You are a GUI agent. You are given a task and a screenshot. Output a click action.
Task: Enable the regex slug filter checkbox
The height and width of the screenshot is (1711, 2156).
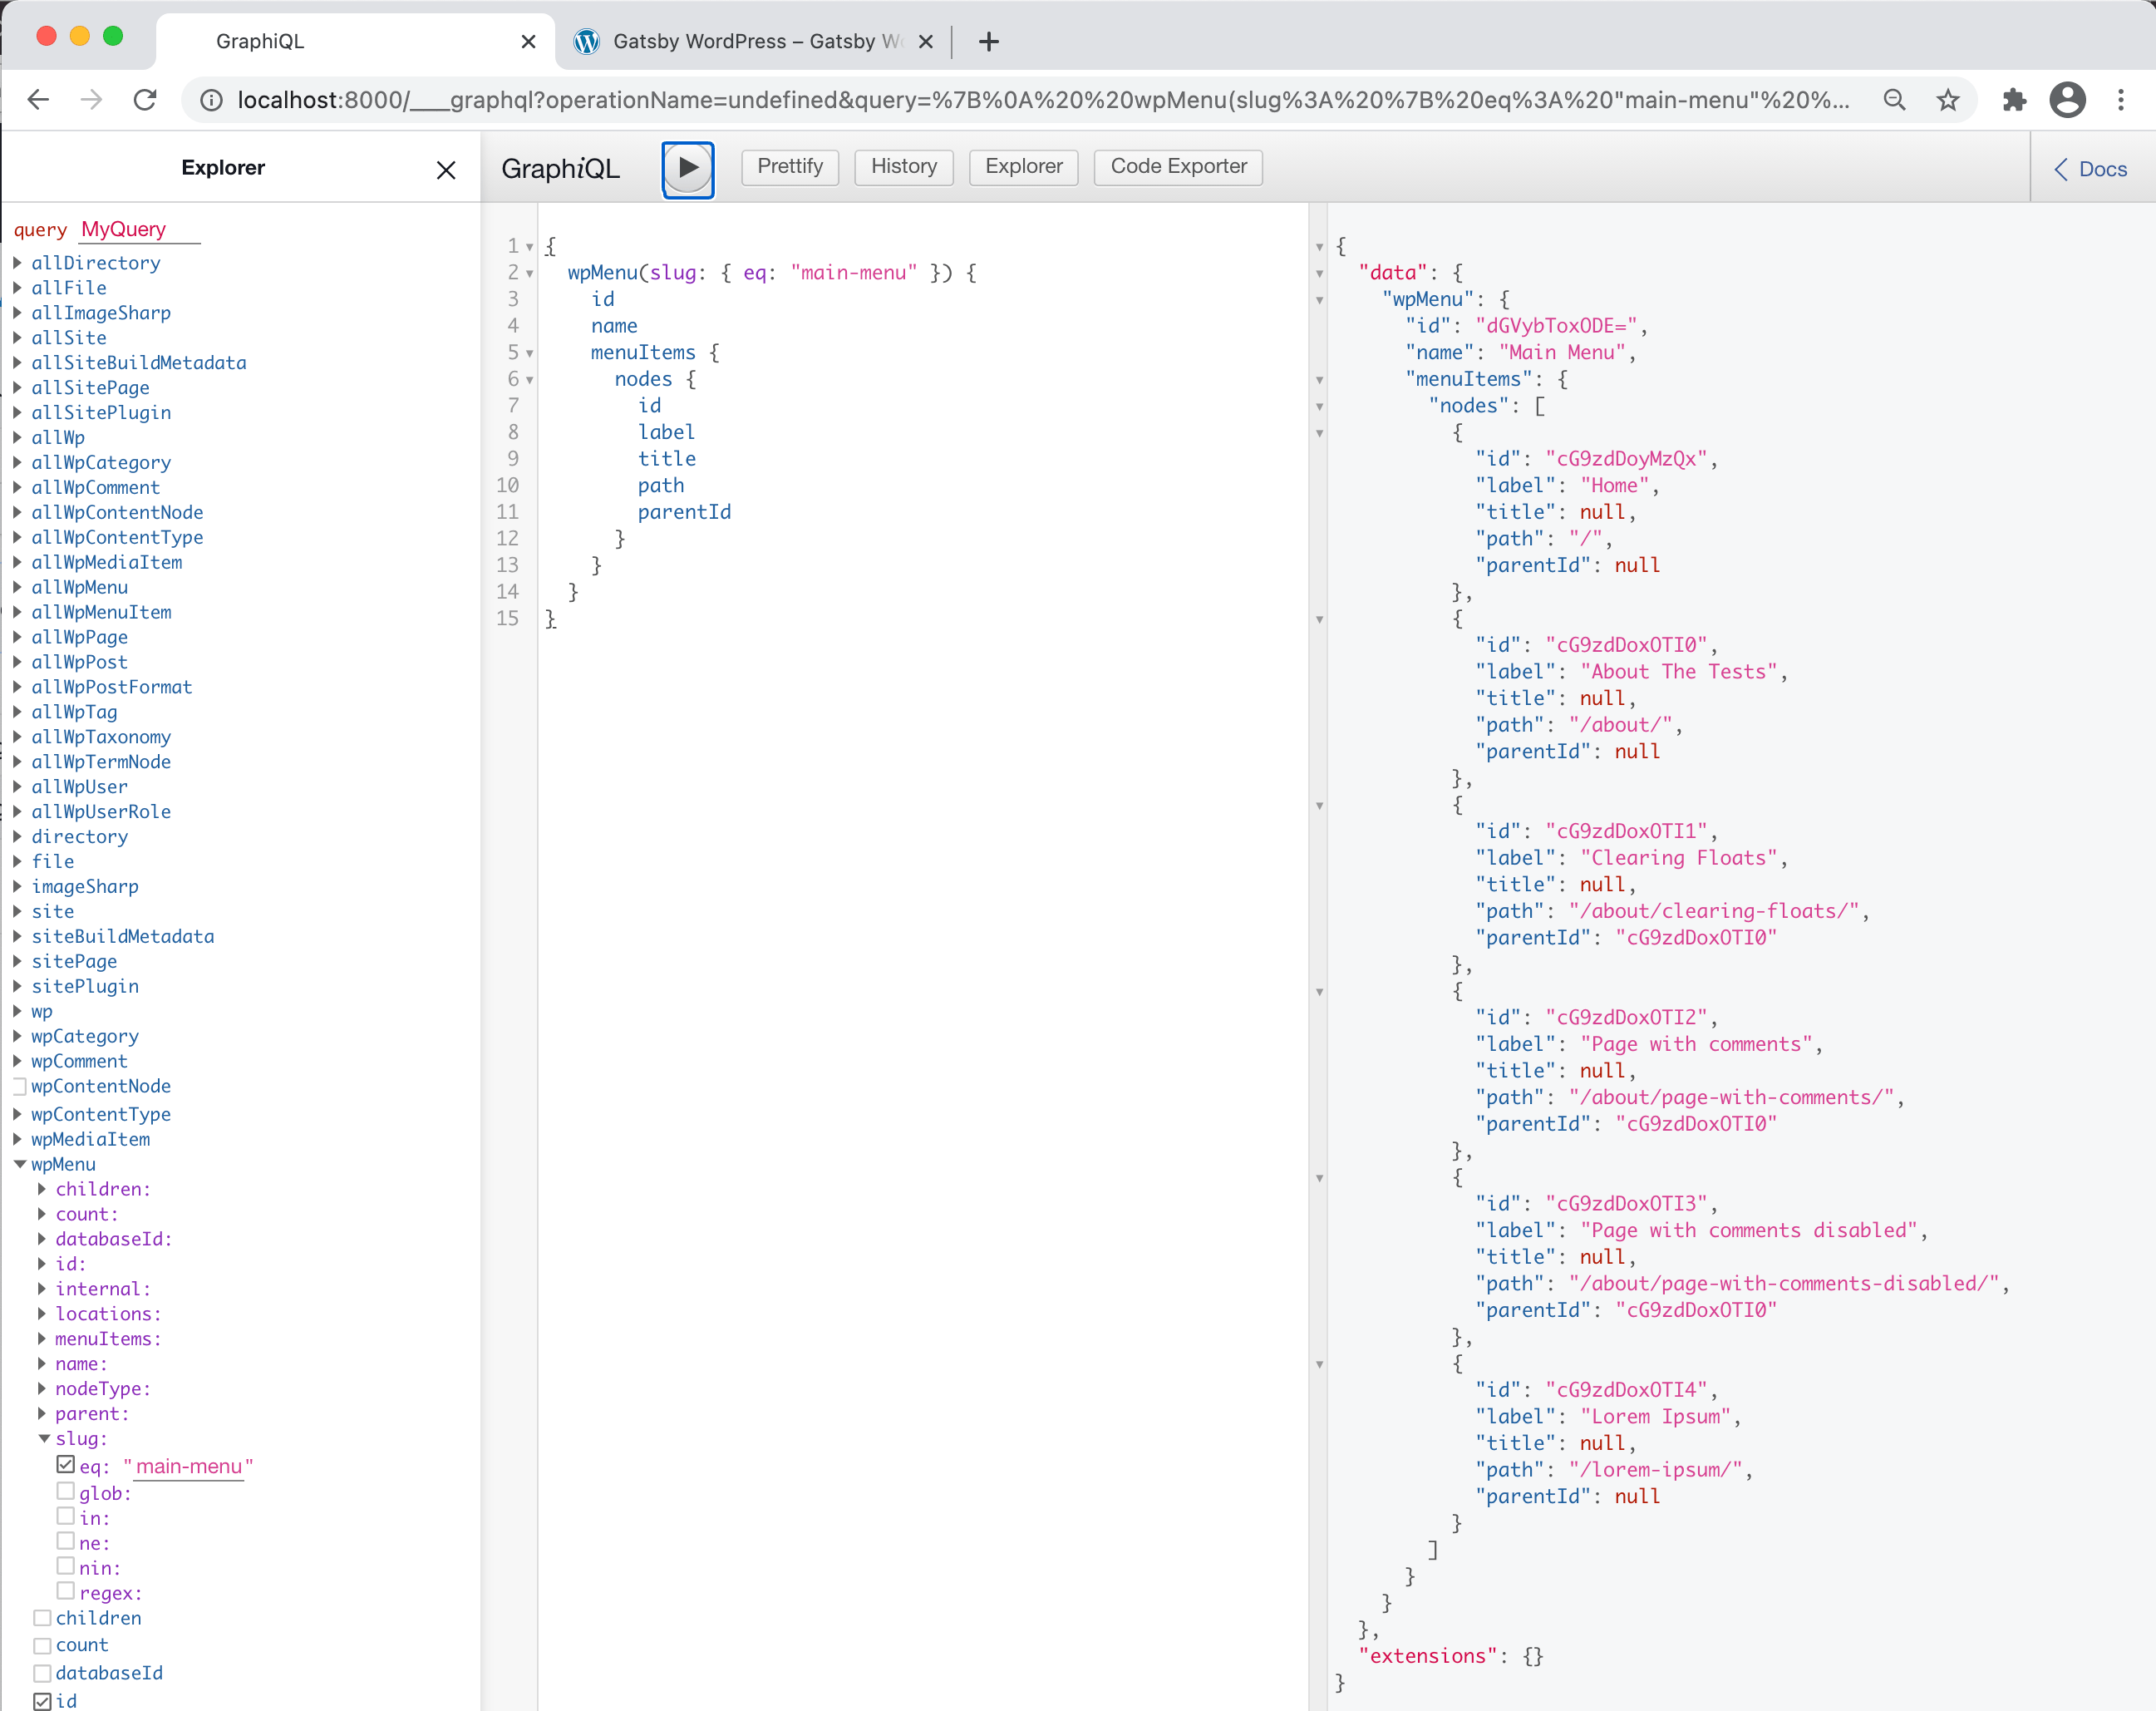[66, 1591]
